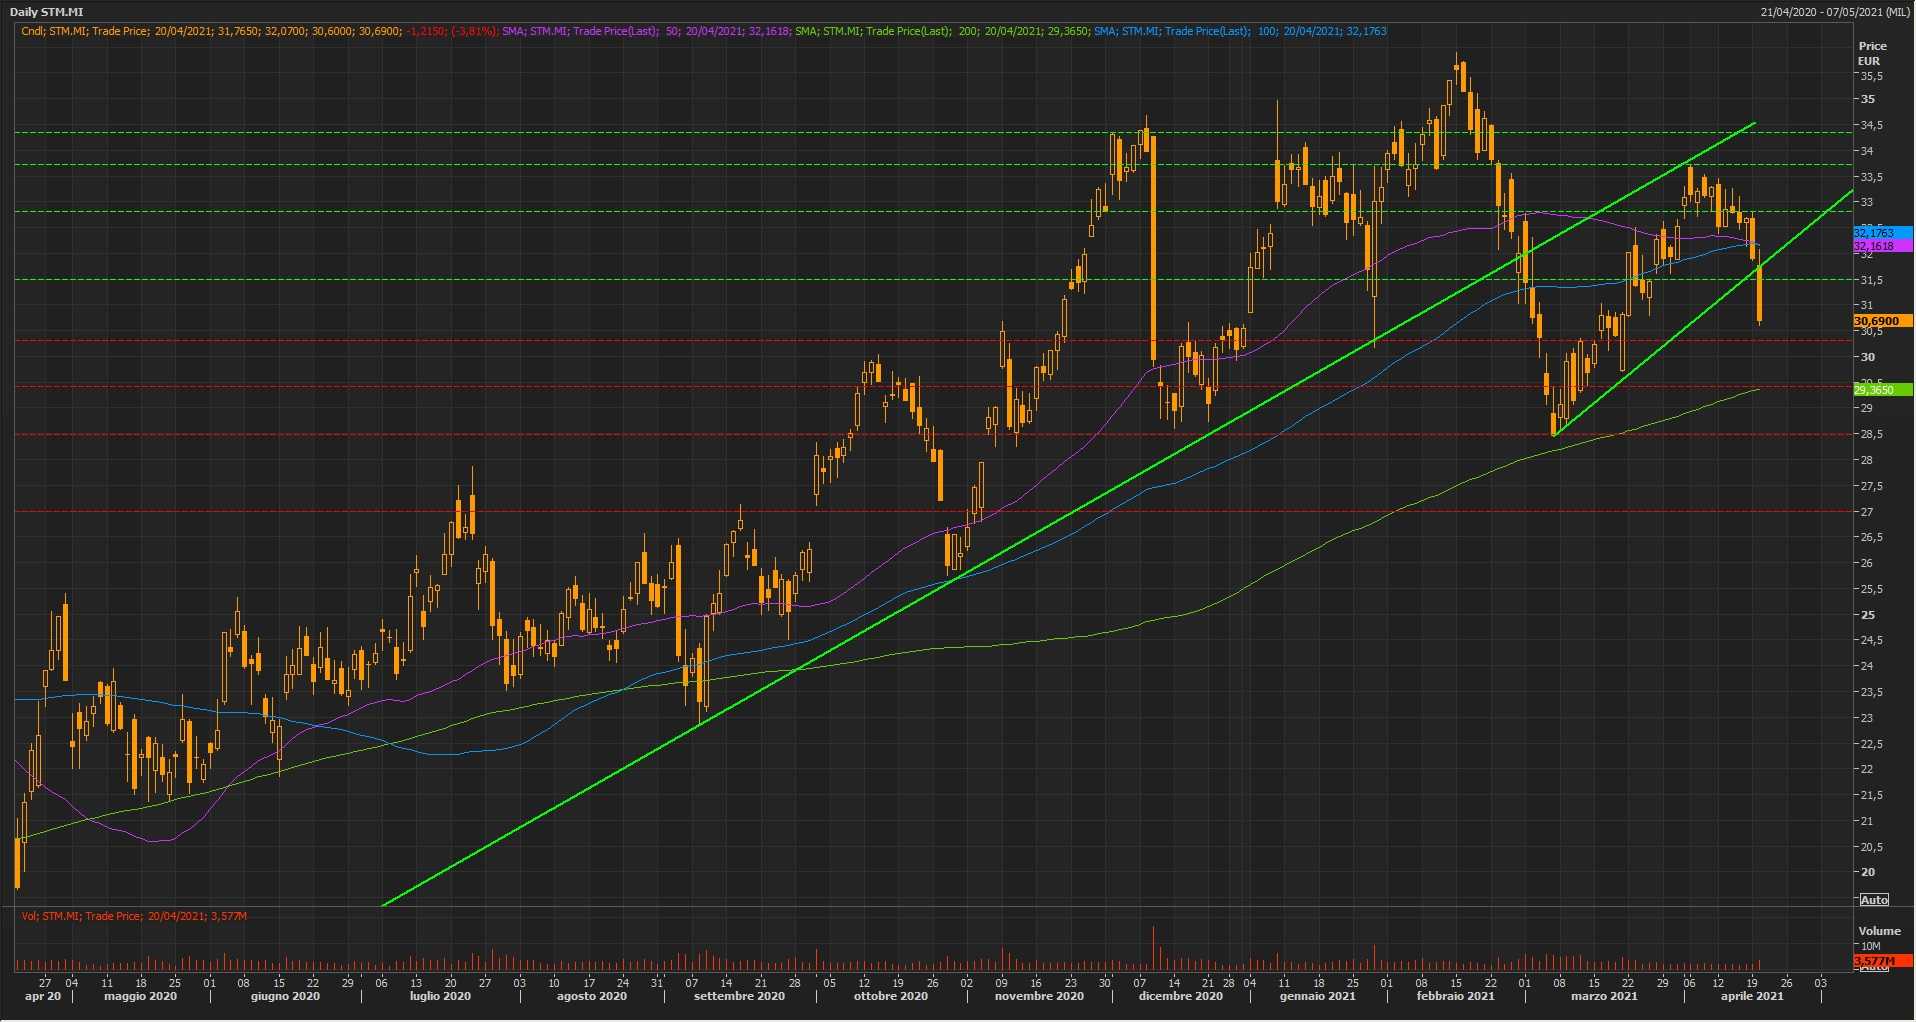
Task: Select the Cndl STM.MI candlestick legend entry
Action: (258, 31)
